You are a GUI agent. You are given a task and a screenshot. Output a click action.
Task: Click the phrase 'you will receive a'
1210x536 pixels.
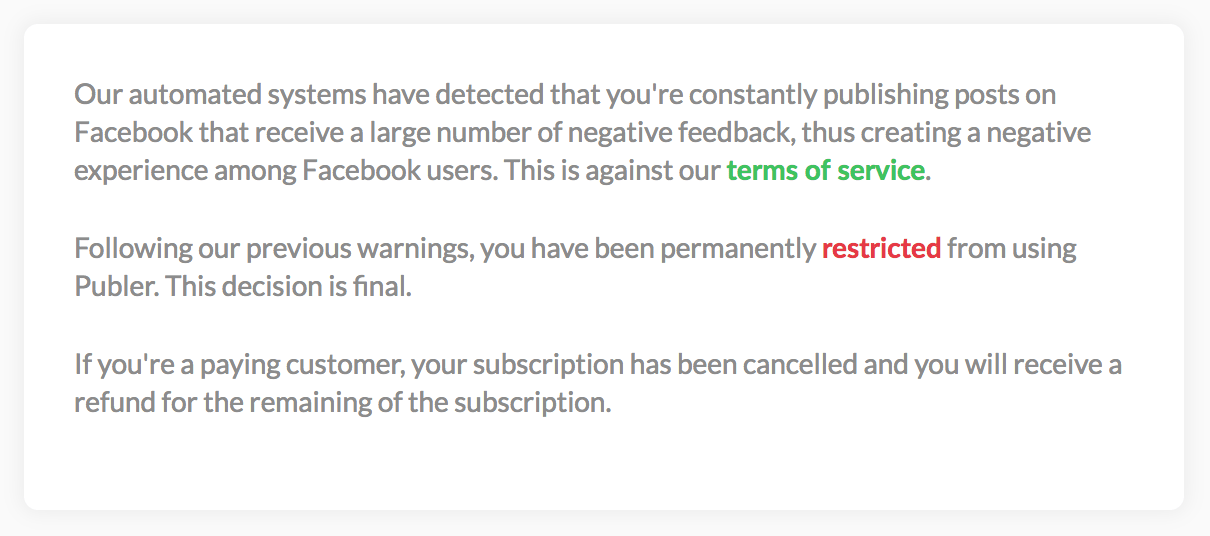pyautogui.click(x=1018, y=364)
